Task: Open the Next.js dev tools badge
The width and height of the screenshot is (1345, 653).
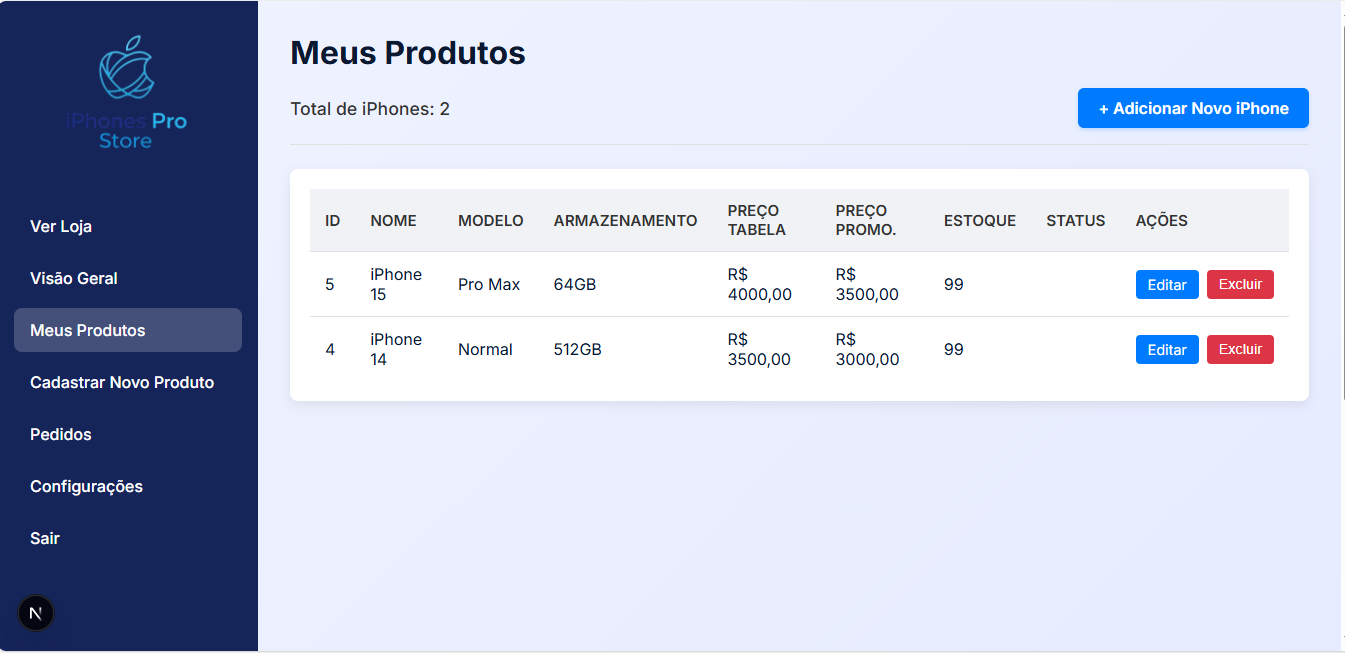Action: tap(36, 613)
